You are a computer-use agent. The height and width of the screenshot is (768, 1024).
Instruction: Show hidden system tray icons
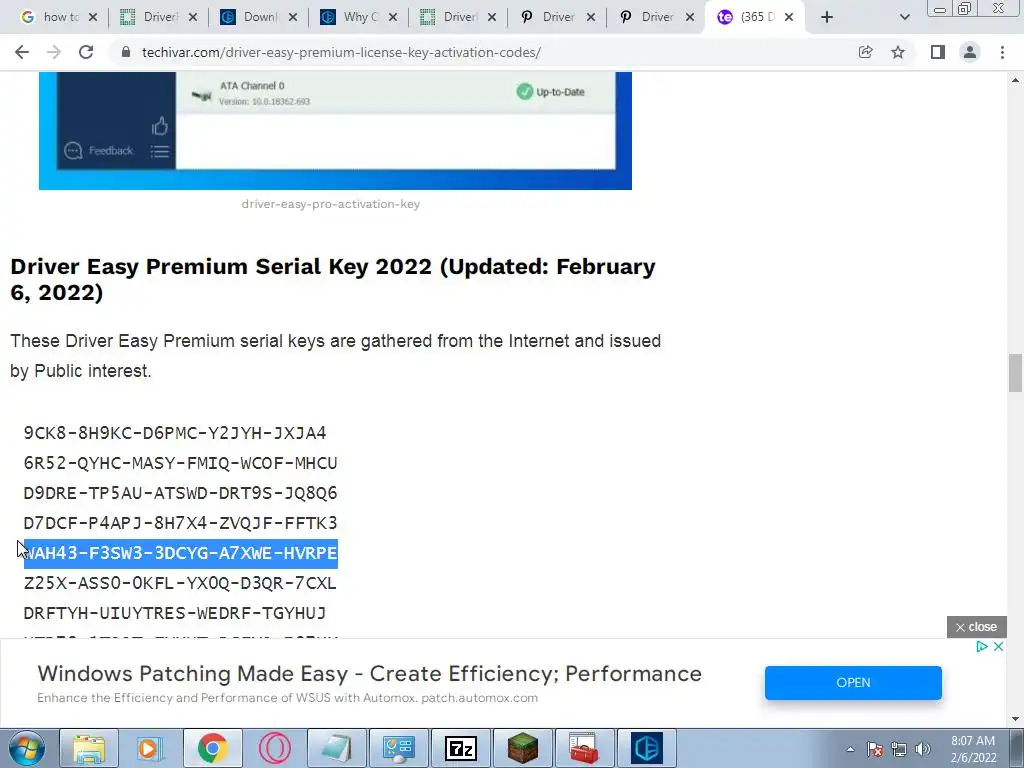click(x=850, y=749)
